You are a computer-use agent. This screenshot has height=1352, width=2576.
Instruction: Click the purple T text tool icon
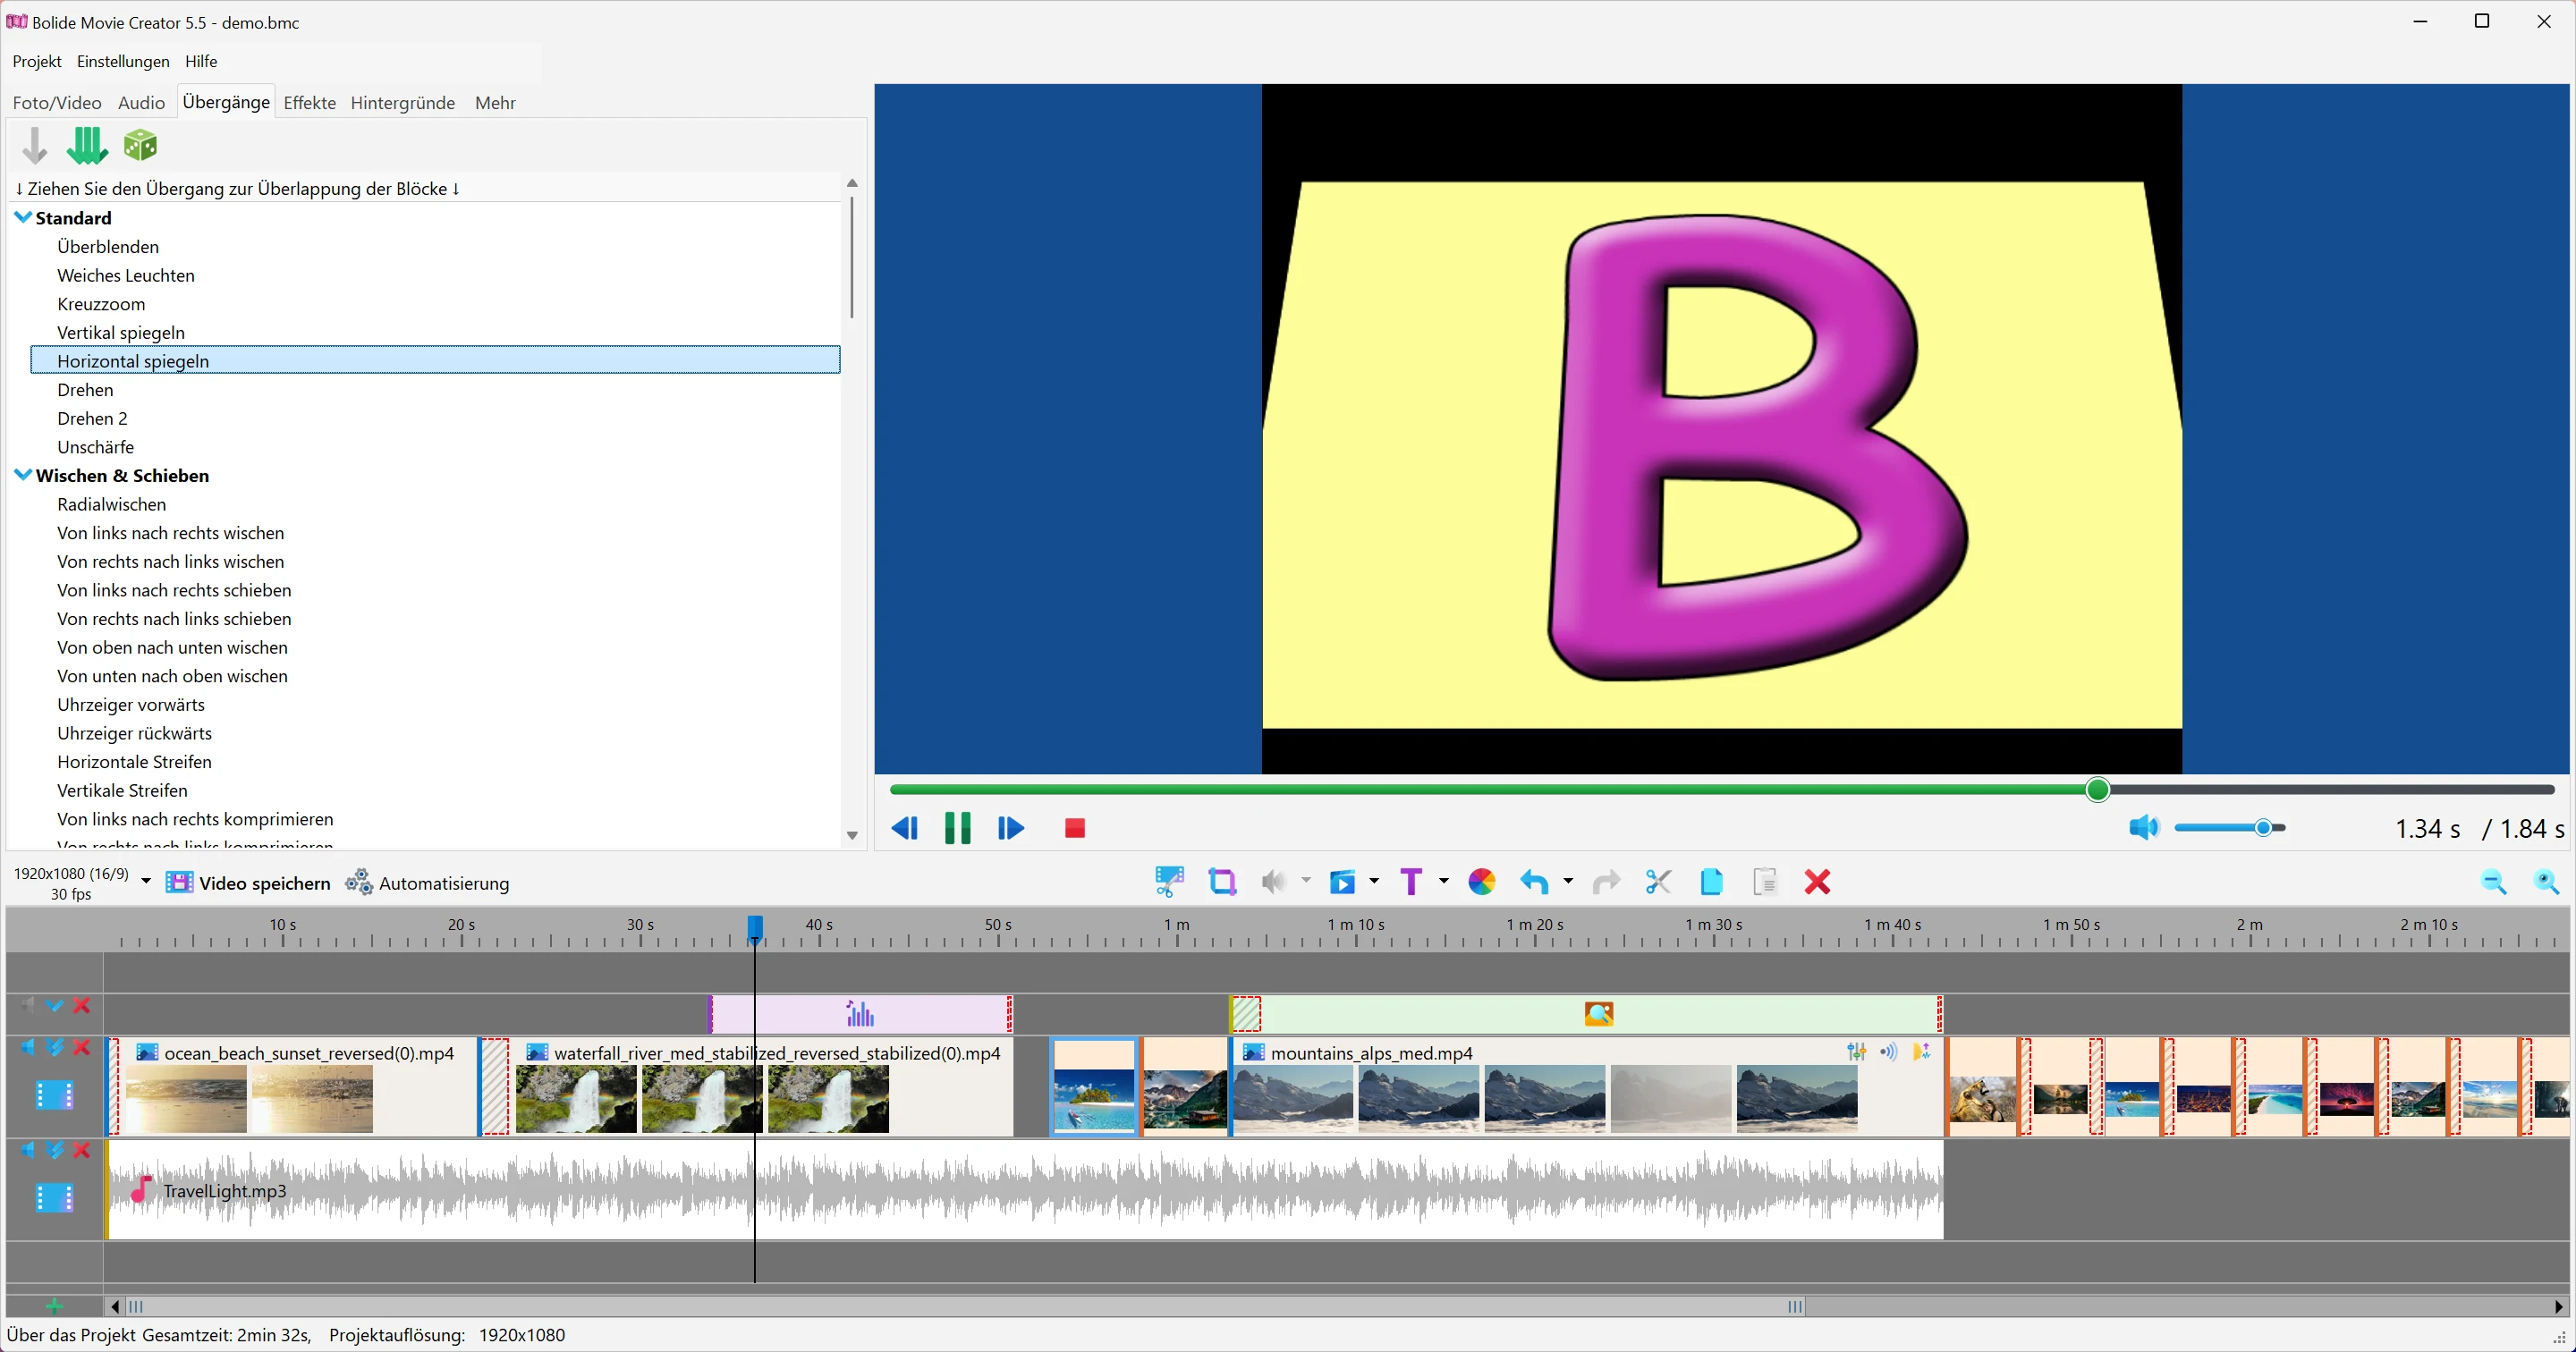pos(1411,882)
